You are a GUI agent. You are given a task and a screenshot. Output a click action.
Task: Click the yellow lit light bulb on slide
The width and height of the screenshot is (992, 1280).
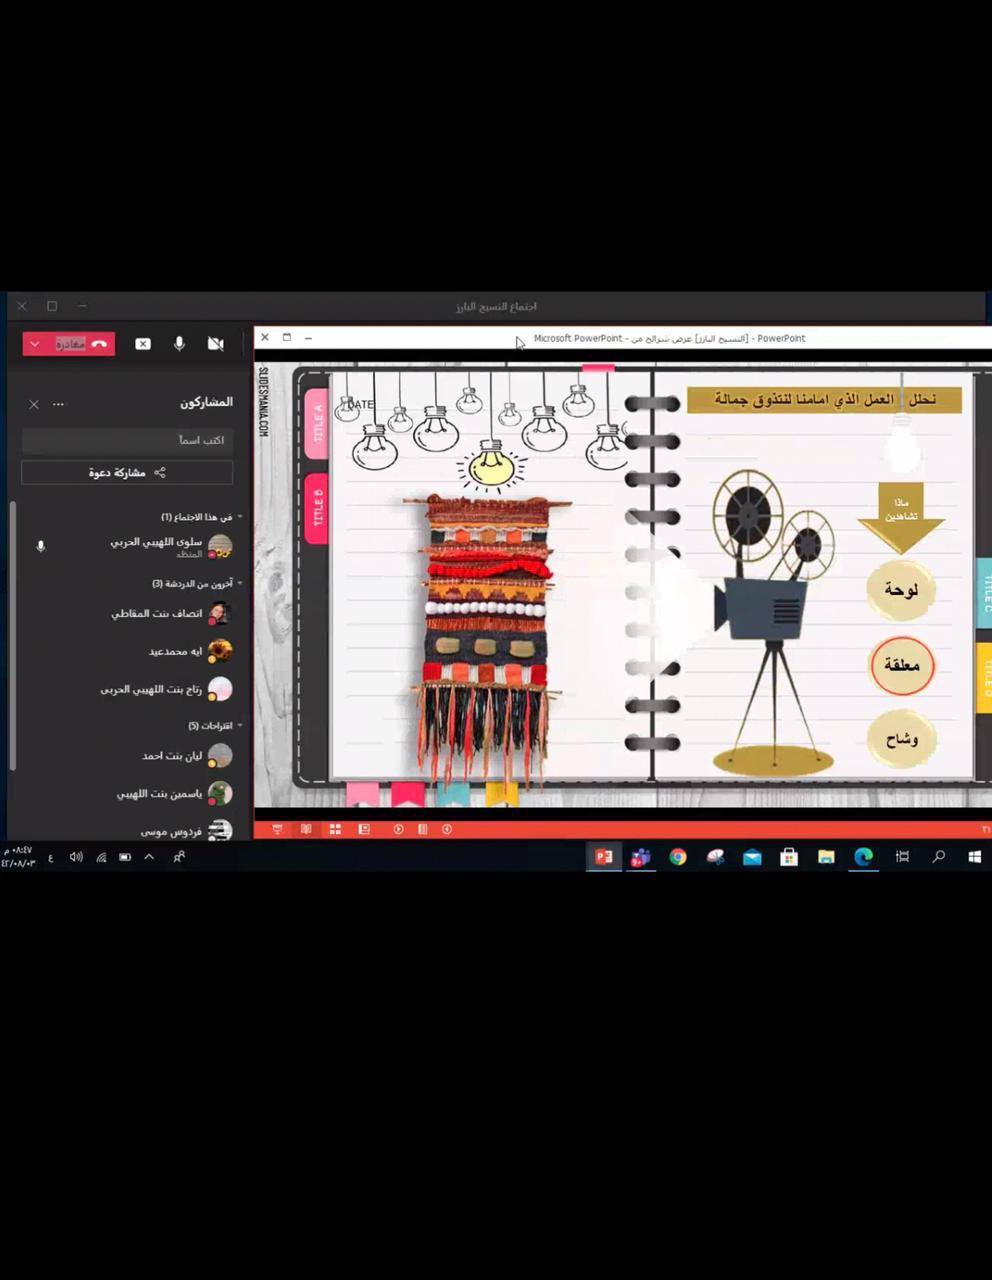pos(491,465)
